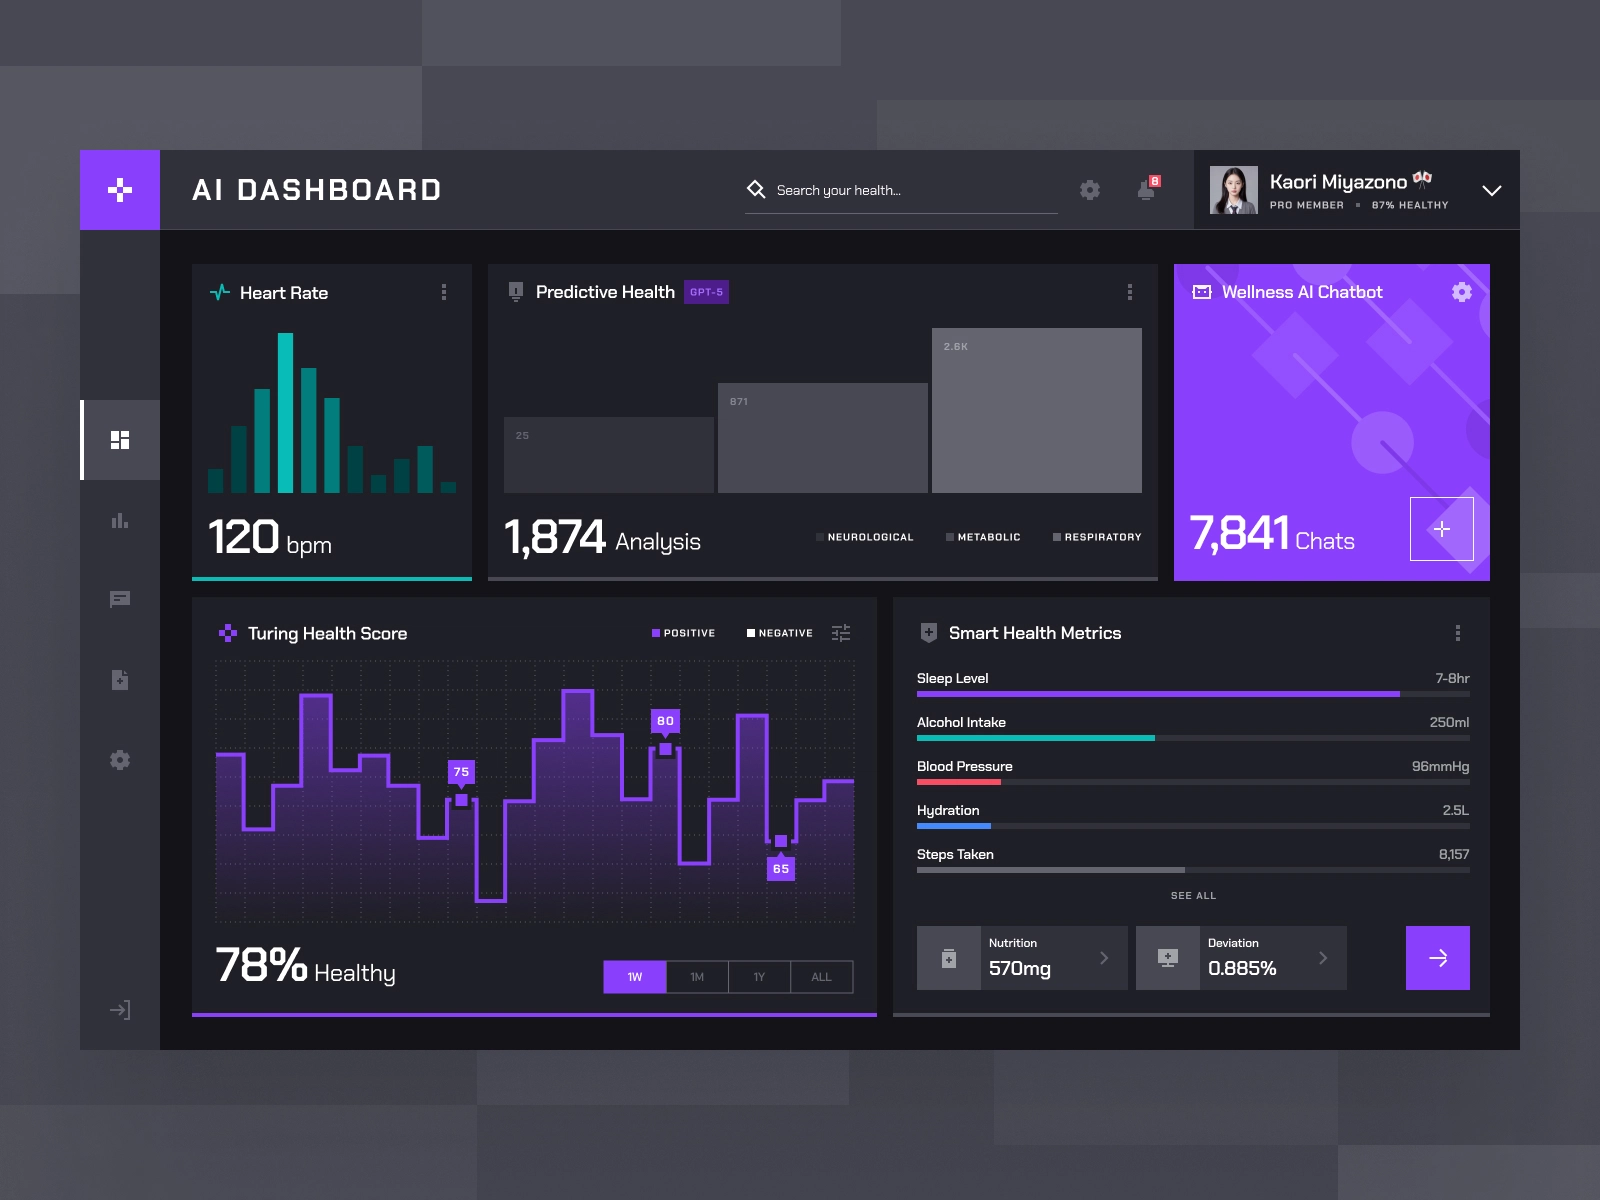Click the Sleep Level progress bar

pyautogui.click(x=1193, y=693)
